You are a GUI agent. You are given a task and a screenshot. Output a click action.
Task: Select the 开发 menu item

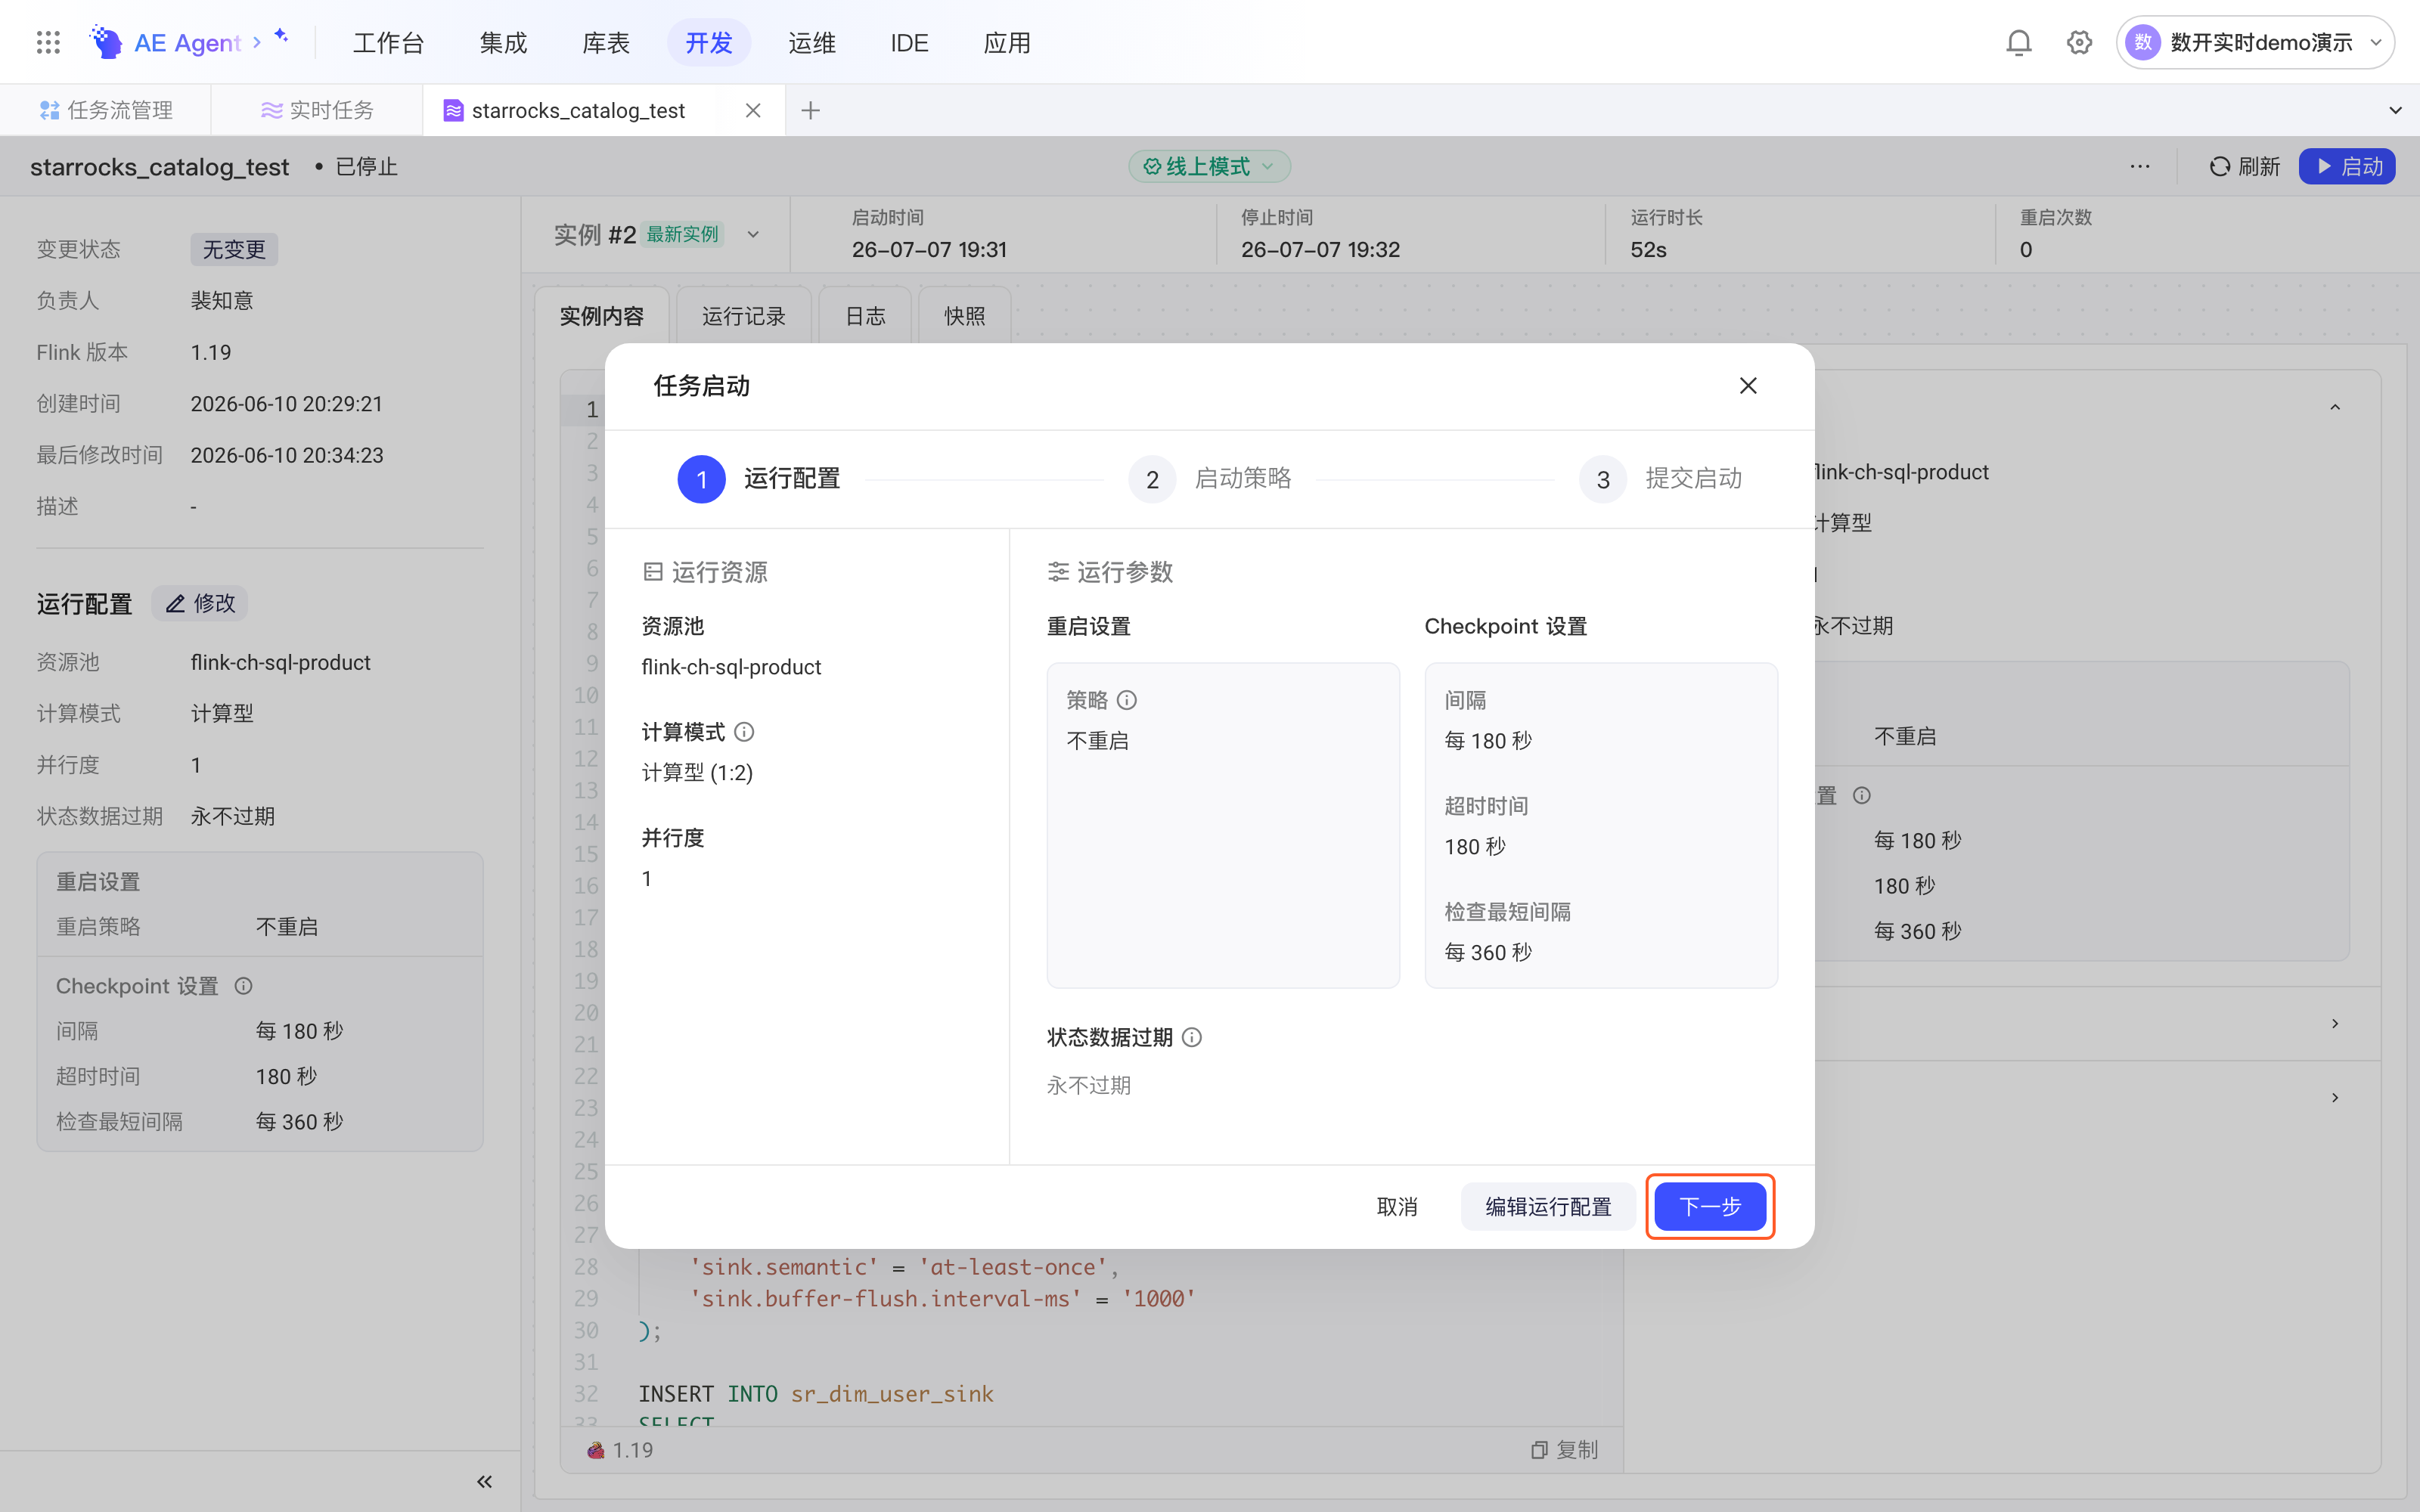(x=709, y=42)
